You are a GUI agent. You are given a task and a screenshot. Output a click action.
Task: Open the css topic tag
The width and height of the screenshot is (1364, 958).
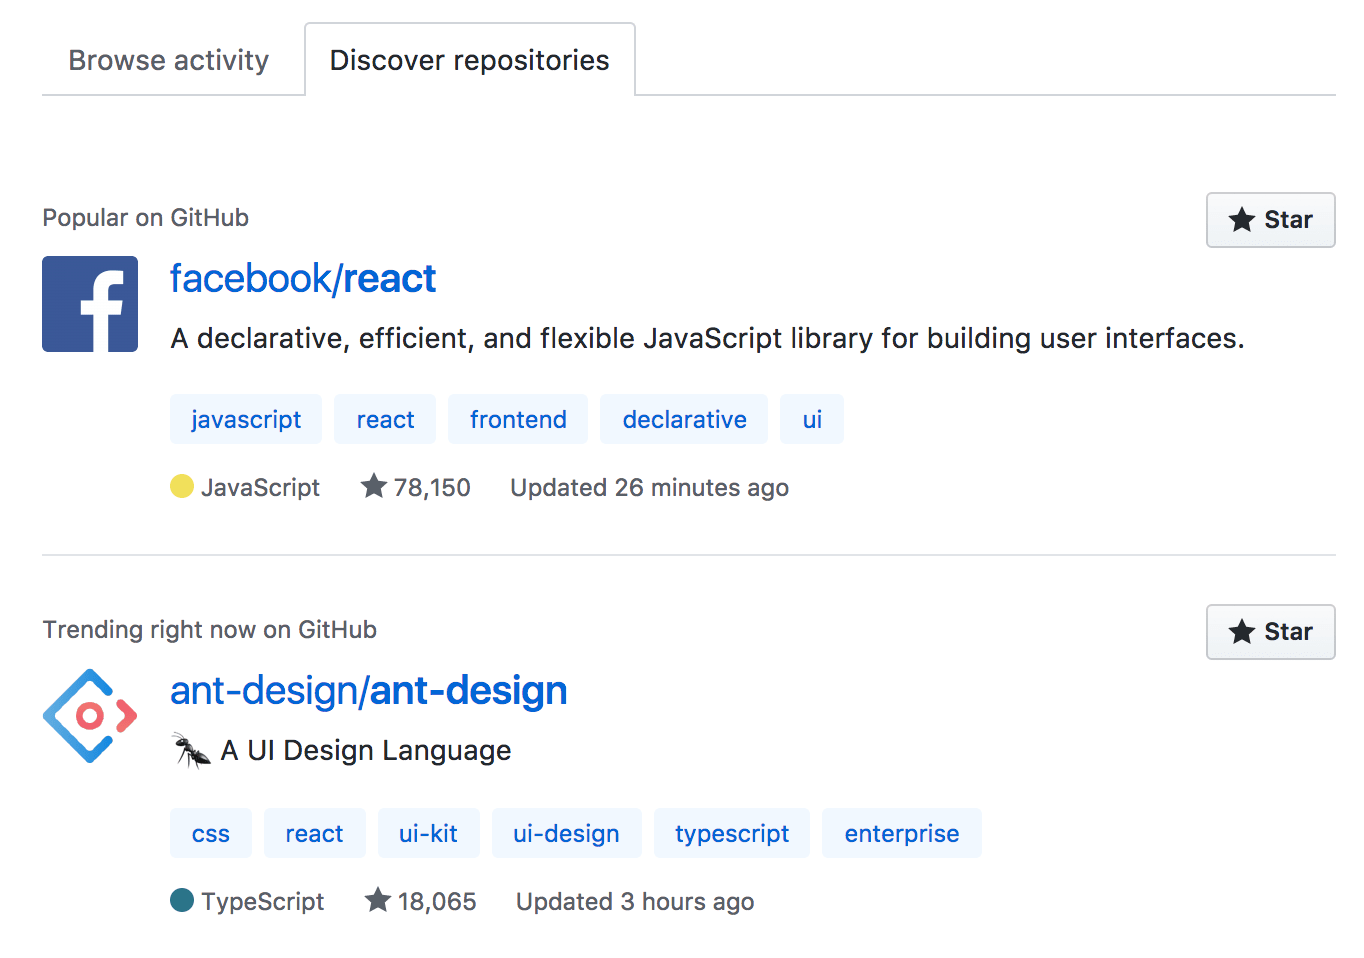coord(211,834)
